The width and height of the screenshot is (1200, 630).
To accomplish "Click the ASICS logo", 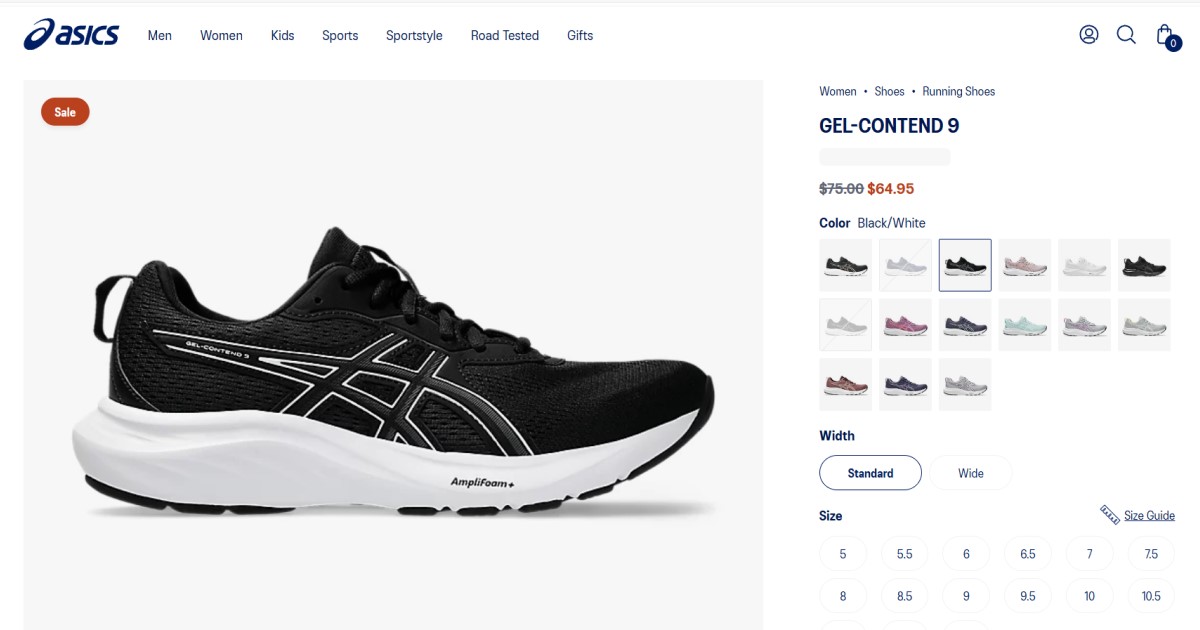I will (x=71, y=34).
